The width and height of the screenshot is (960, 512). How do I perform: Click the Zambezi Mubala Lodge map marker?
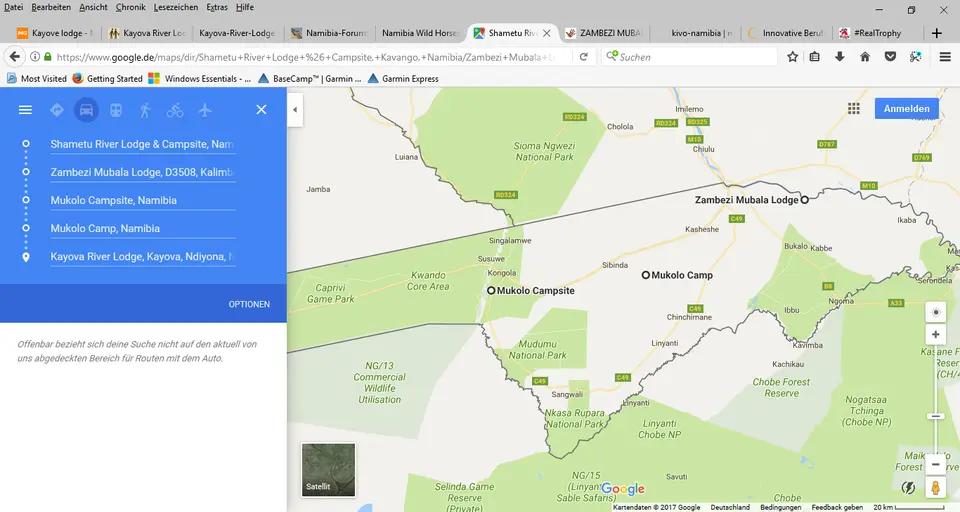coord(804,200)
